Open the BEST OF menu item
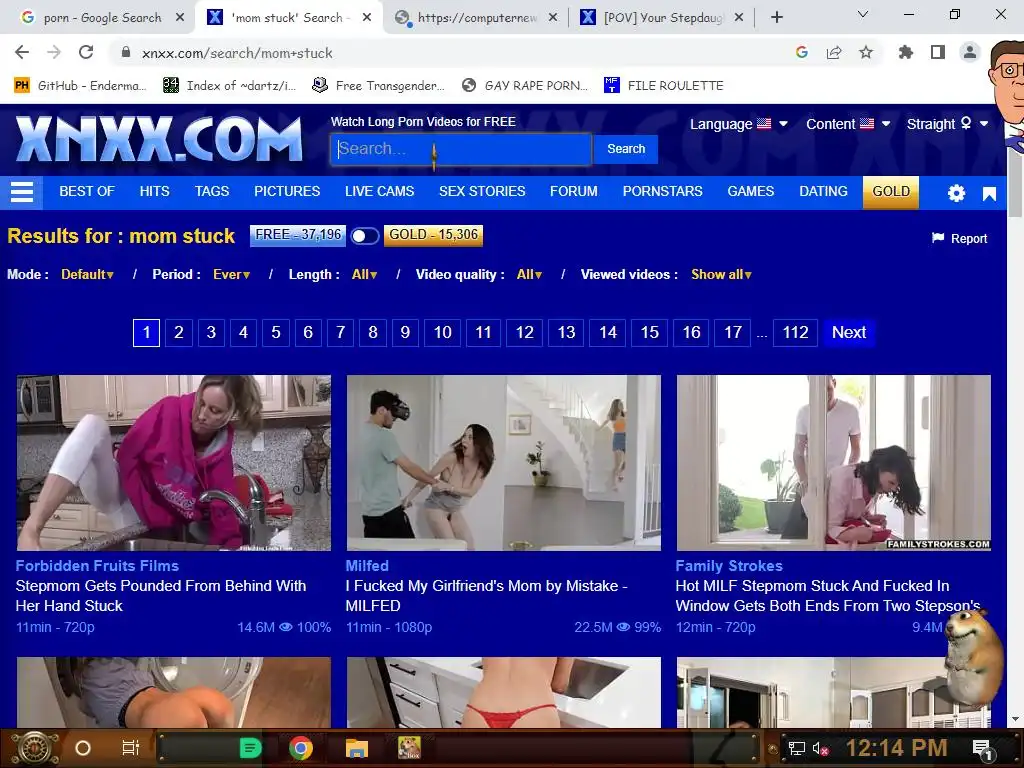Image resolution: width=1024 pixels, height=768 pixels. click(x=87, y=191)
